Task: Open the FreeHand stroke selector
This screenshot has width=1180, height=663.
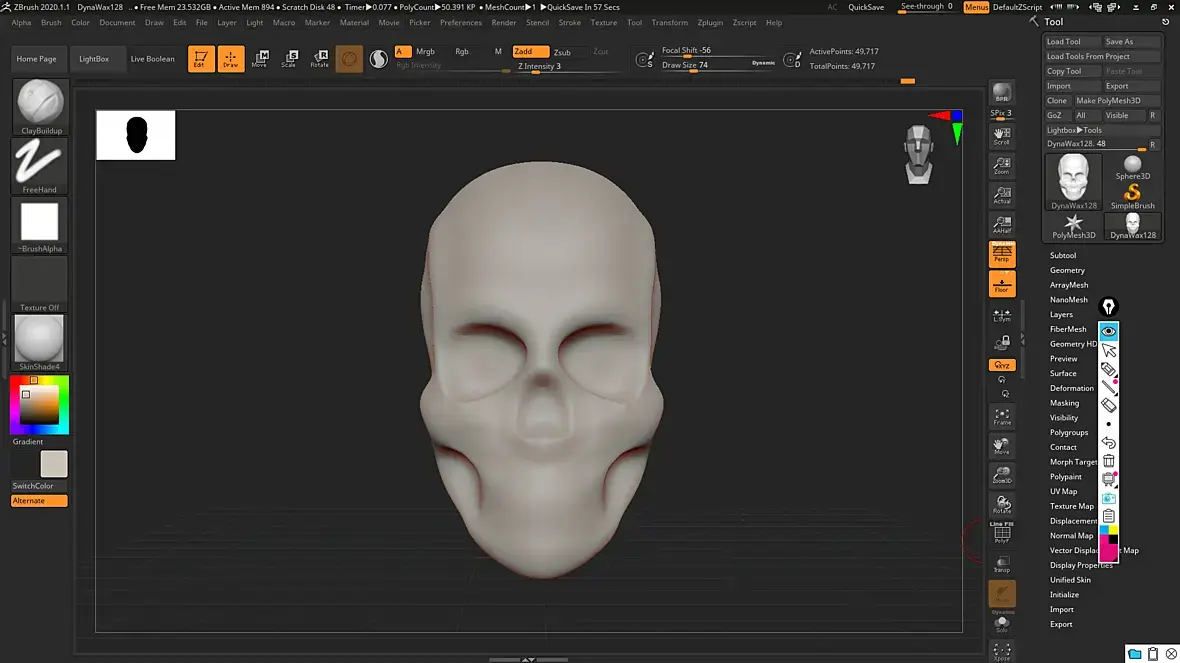Action: click(x=40, y=165)
